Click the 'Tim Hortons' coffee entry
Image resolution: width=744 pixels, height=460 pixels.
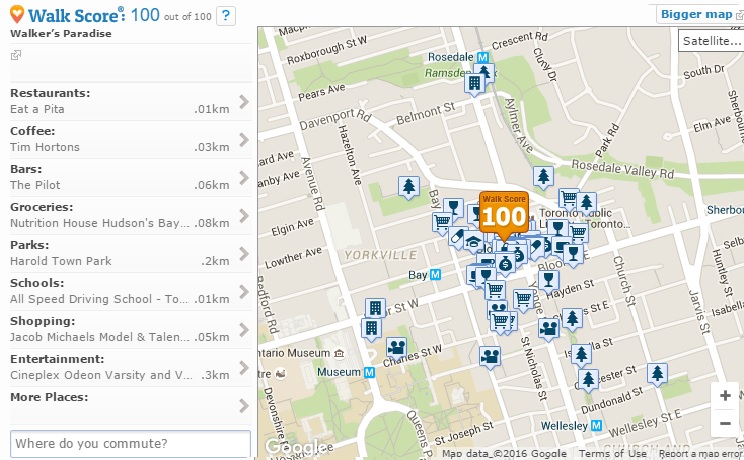pos(45,147)
